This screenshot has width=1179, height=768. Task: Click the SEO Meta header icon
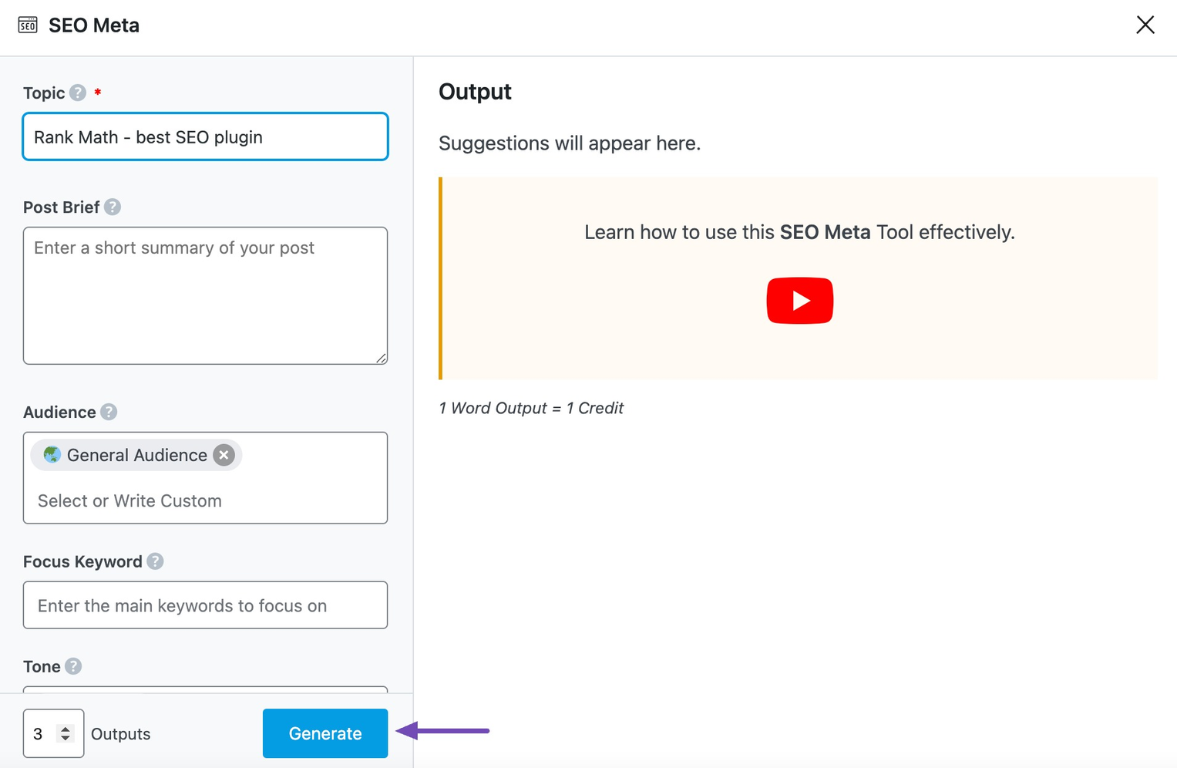pos(28,25)
